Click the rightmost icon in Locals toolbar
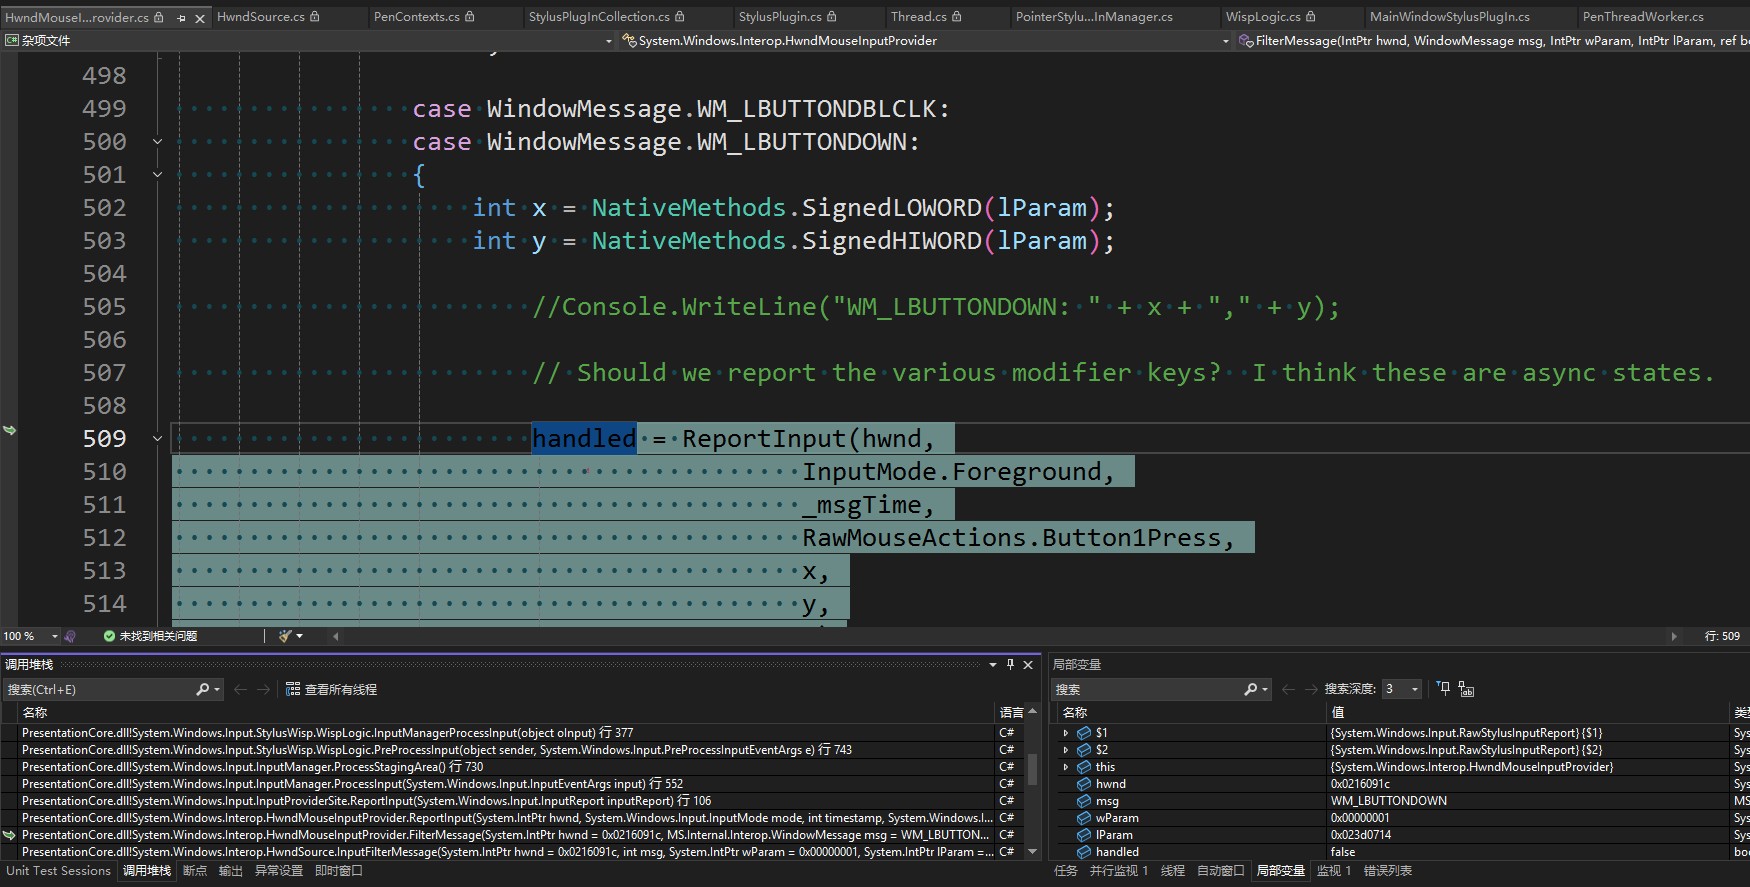The image size is (1750, 887). tap(1466, 689)
